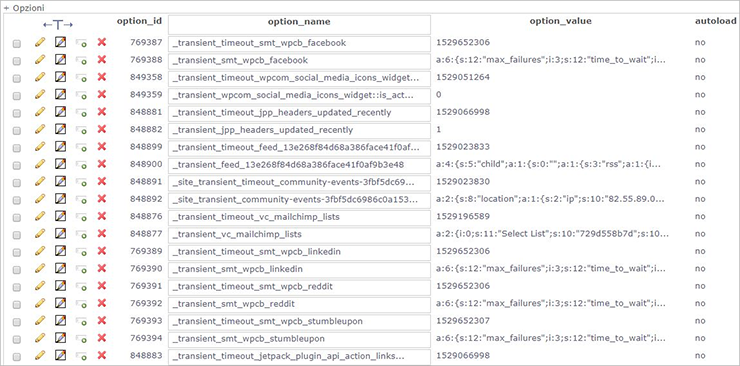Copy row icon for option 769388
The image size is (740, 366).
click(x=81, y=60)
